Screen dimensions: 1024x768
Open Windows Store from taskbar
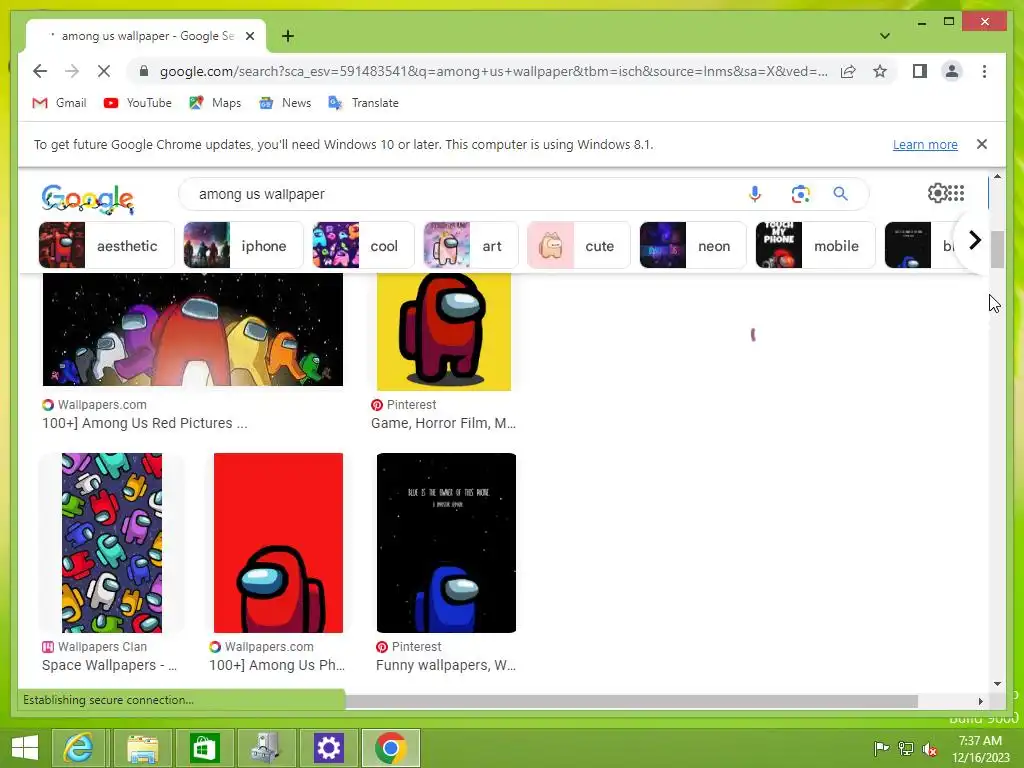click(204, 748)
